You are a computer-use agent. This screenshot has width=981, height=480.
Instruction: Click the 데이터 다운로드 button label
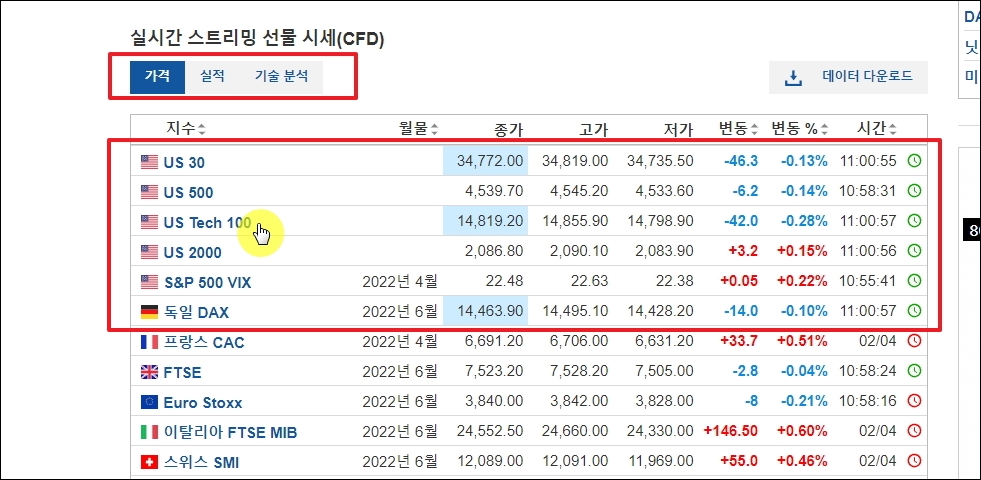(x=867, y=77)
